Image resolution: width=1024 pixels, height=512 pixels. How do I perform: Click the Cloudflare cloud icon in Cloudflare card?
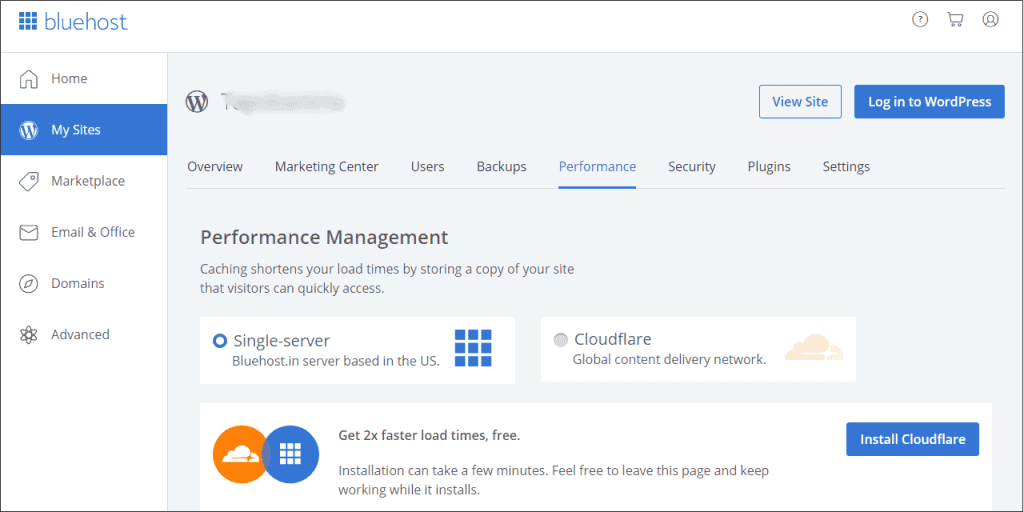point(814,347)
